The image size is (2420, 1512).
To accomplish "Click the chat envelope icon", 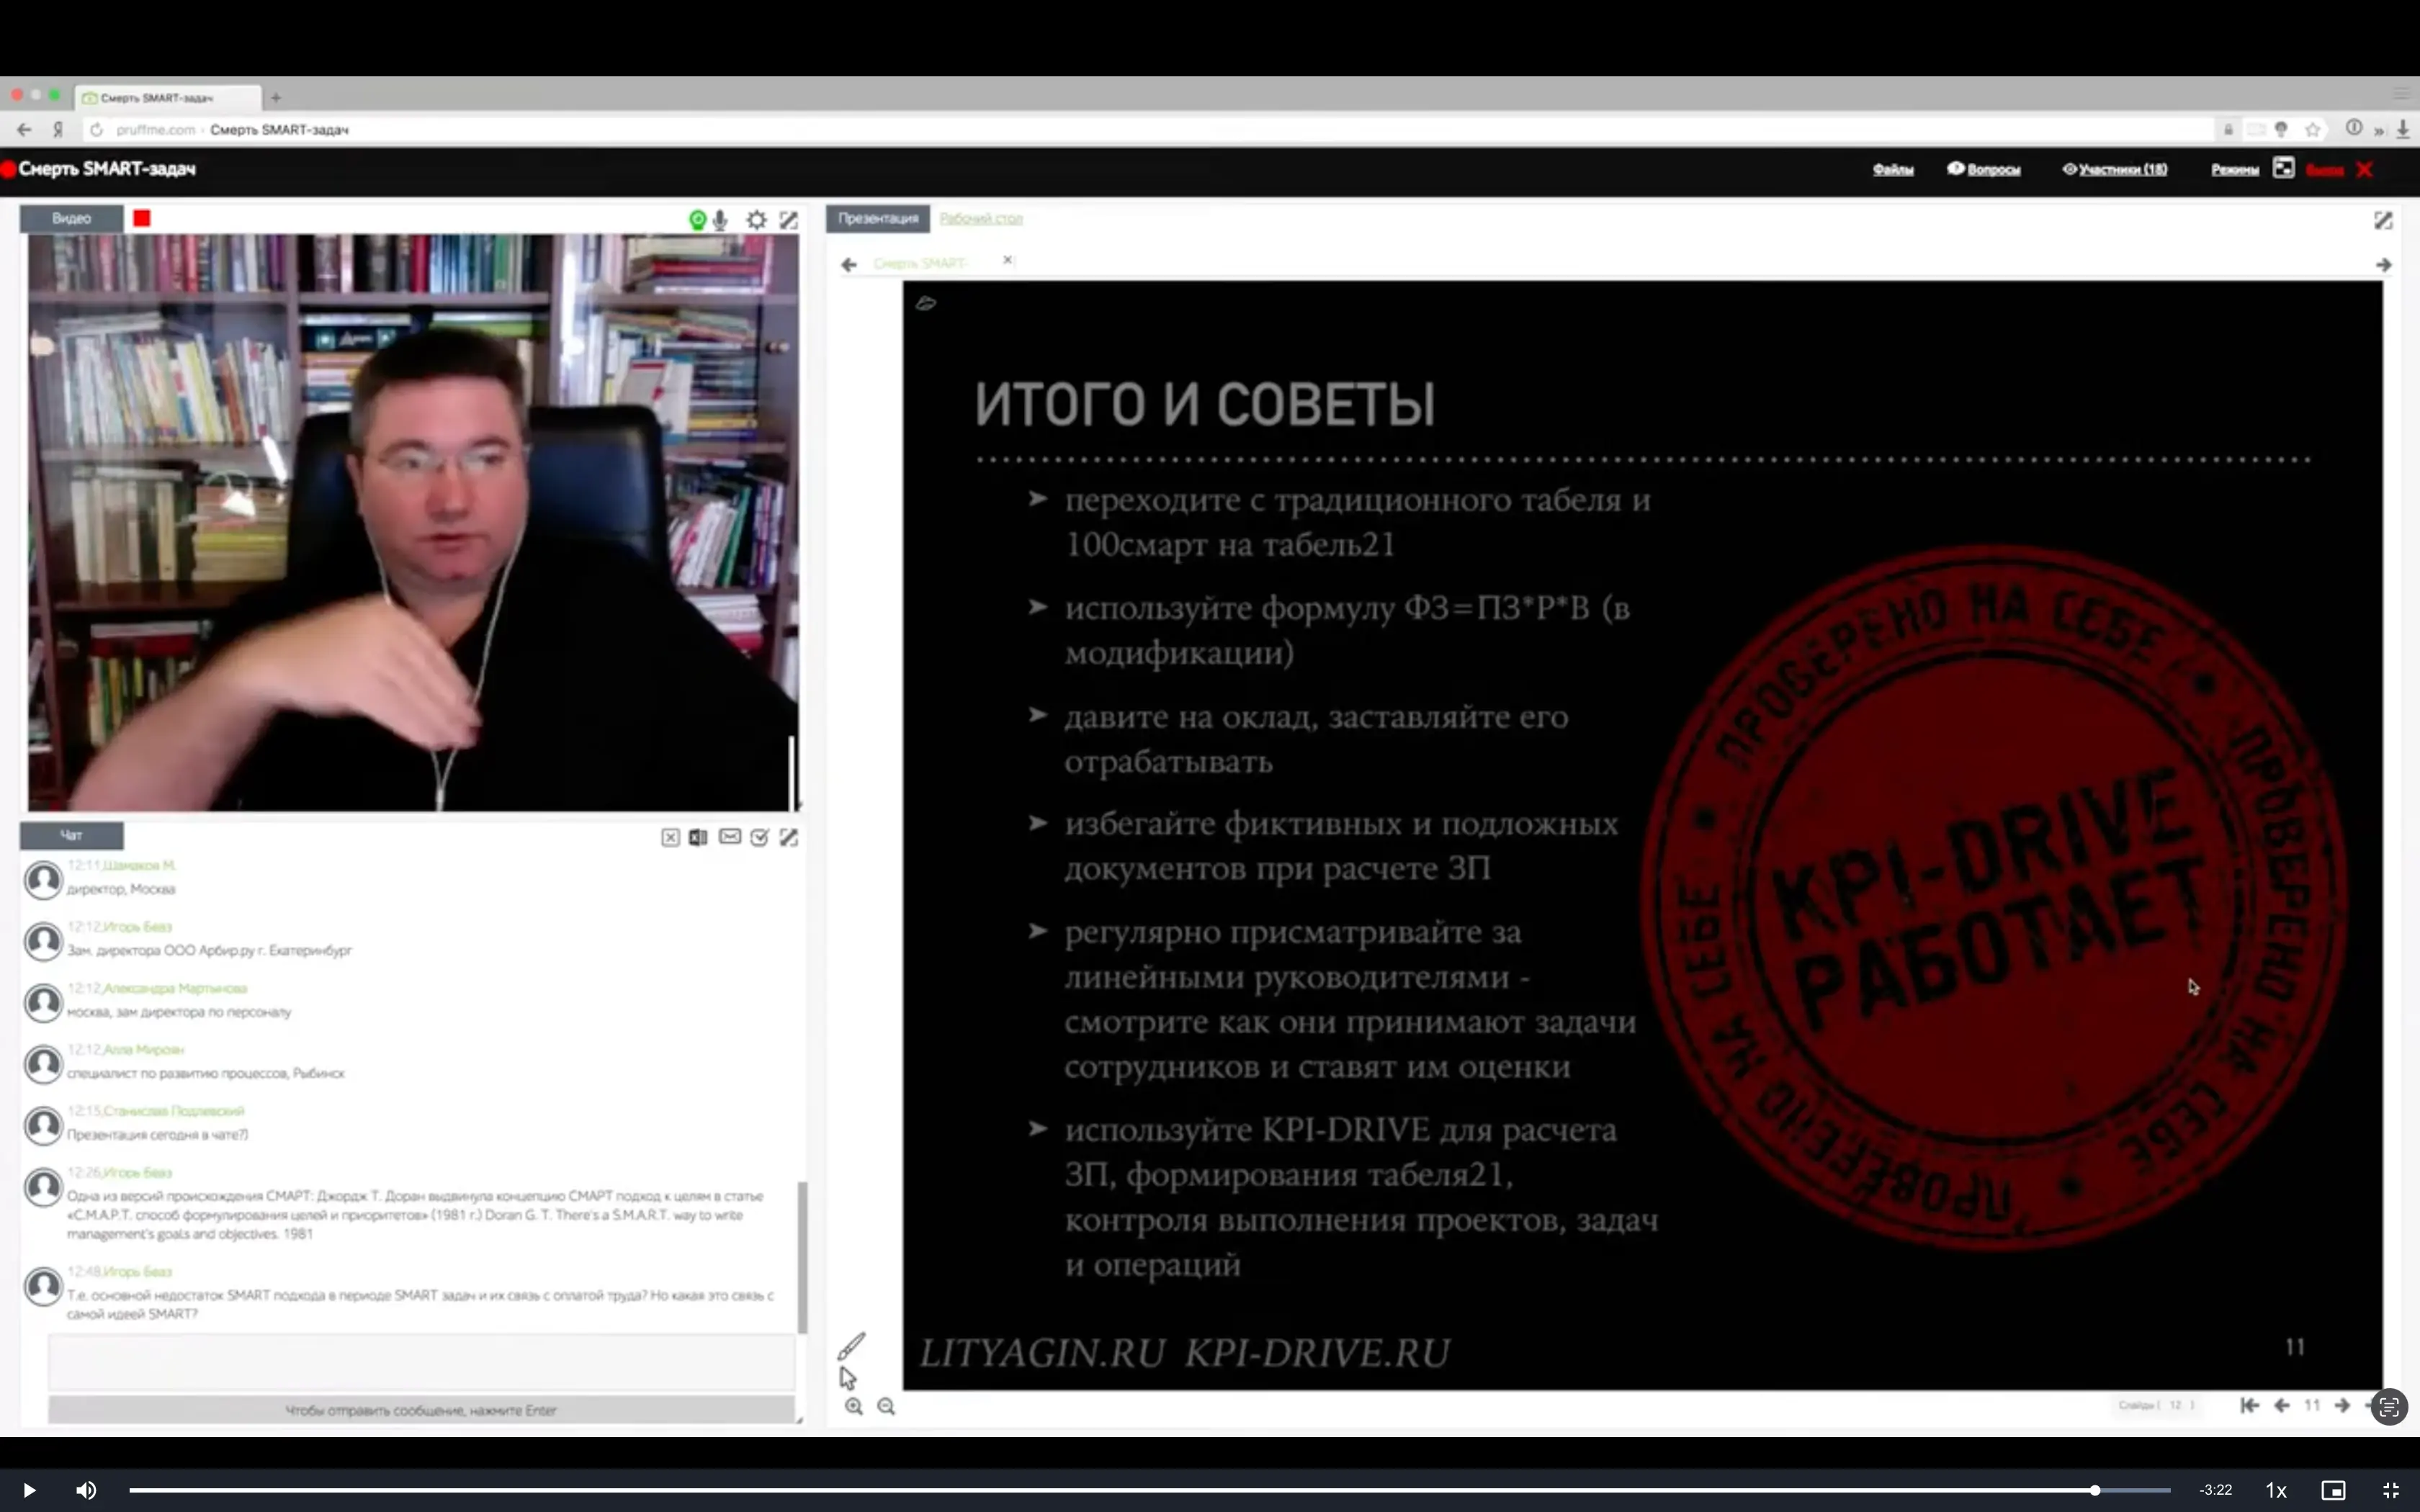I will [x=730, y=836].
